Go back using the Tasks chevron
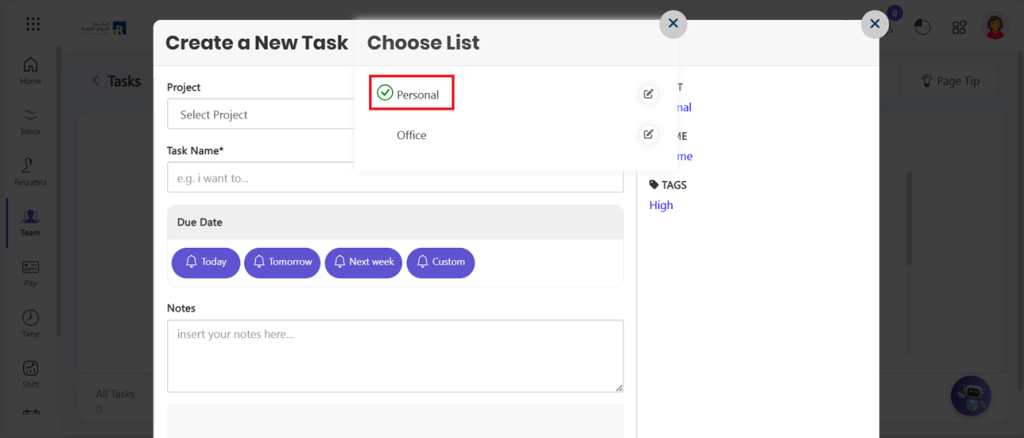Screen dimensions: 1024x438 pyautogui.click(x=96, y=81)
